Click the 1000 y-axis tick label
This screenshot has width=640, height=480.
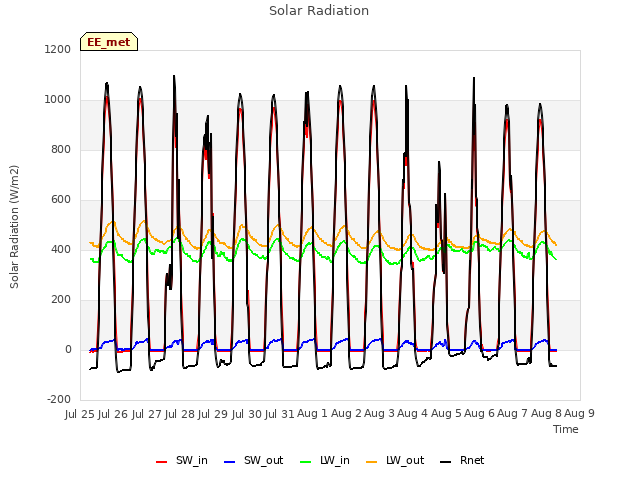click(58, 99)
